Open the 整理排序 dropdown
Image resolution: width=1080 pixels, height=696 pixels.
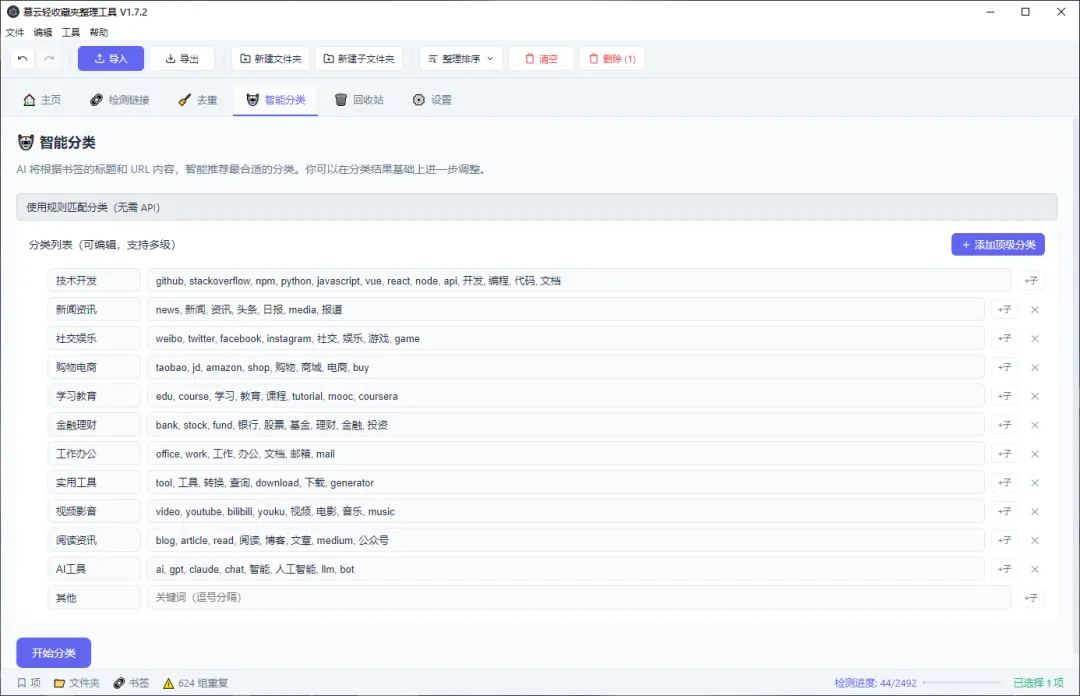[461, 59]
